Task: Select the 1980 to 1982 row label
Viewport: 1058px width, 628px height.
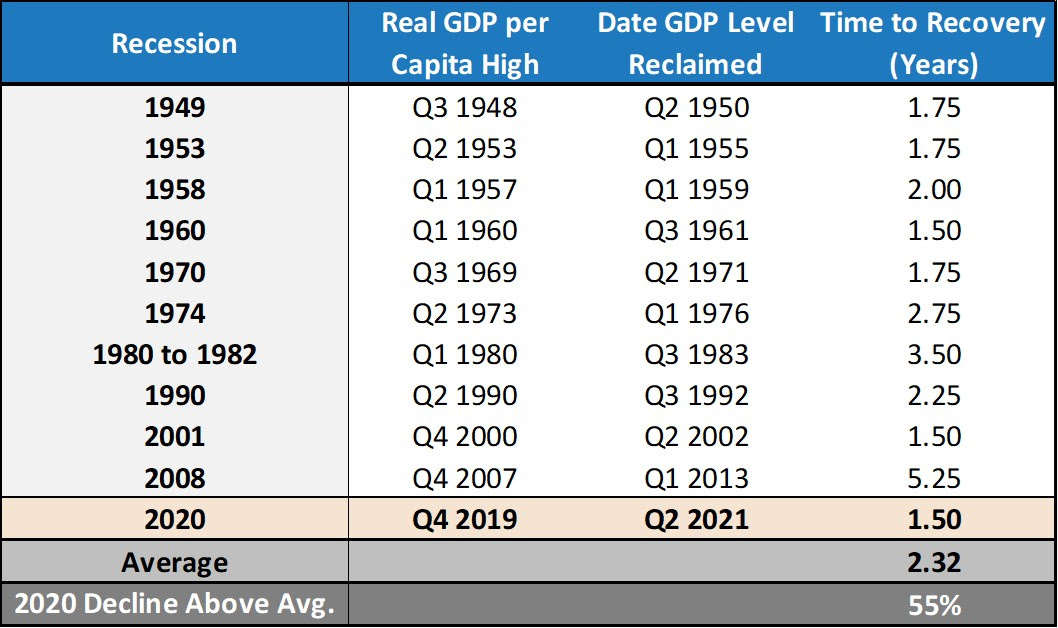Action: (174, 354)
